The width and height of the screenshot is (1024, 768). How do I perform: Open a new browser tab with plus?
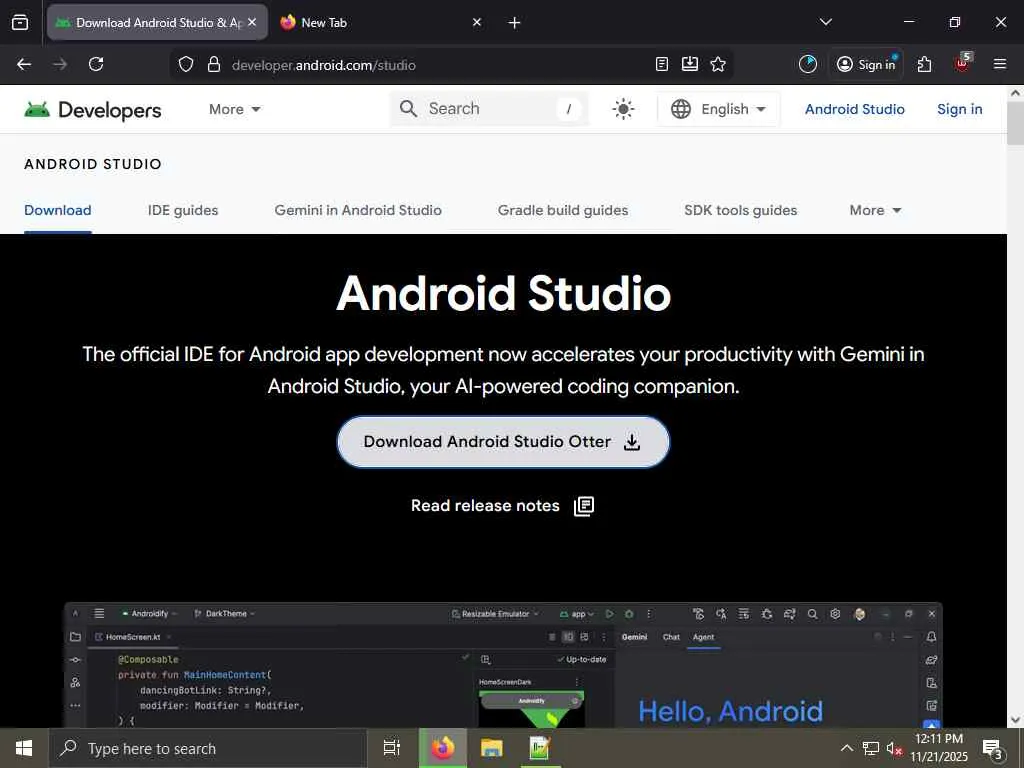(x=515, y=23)
